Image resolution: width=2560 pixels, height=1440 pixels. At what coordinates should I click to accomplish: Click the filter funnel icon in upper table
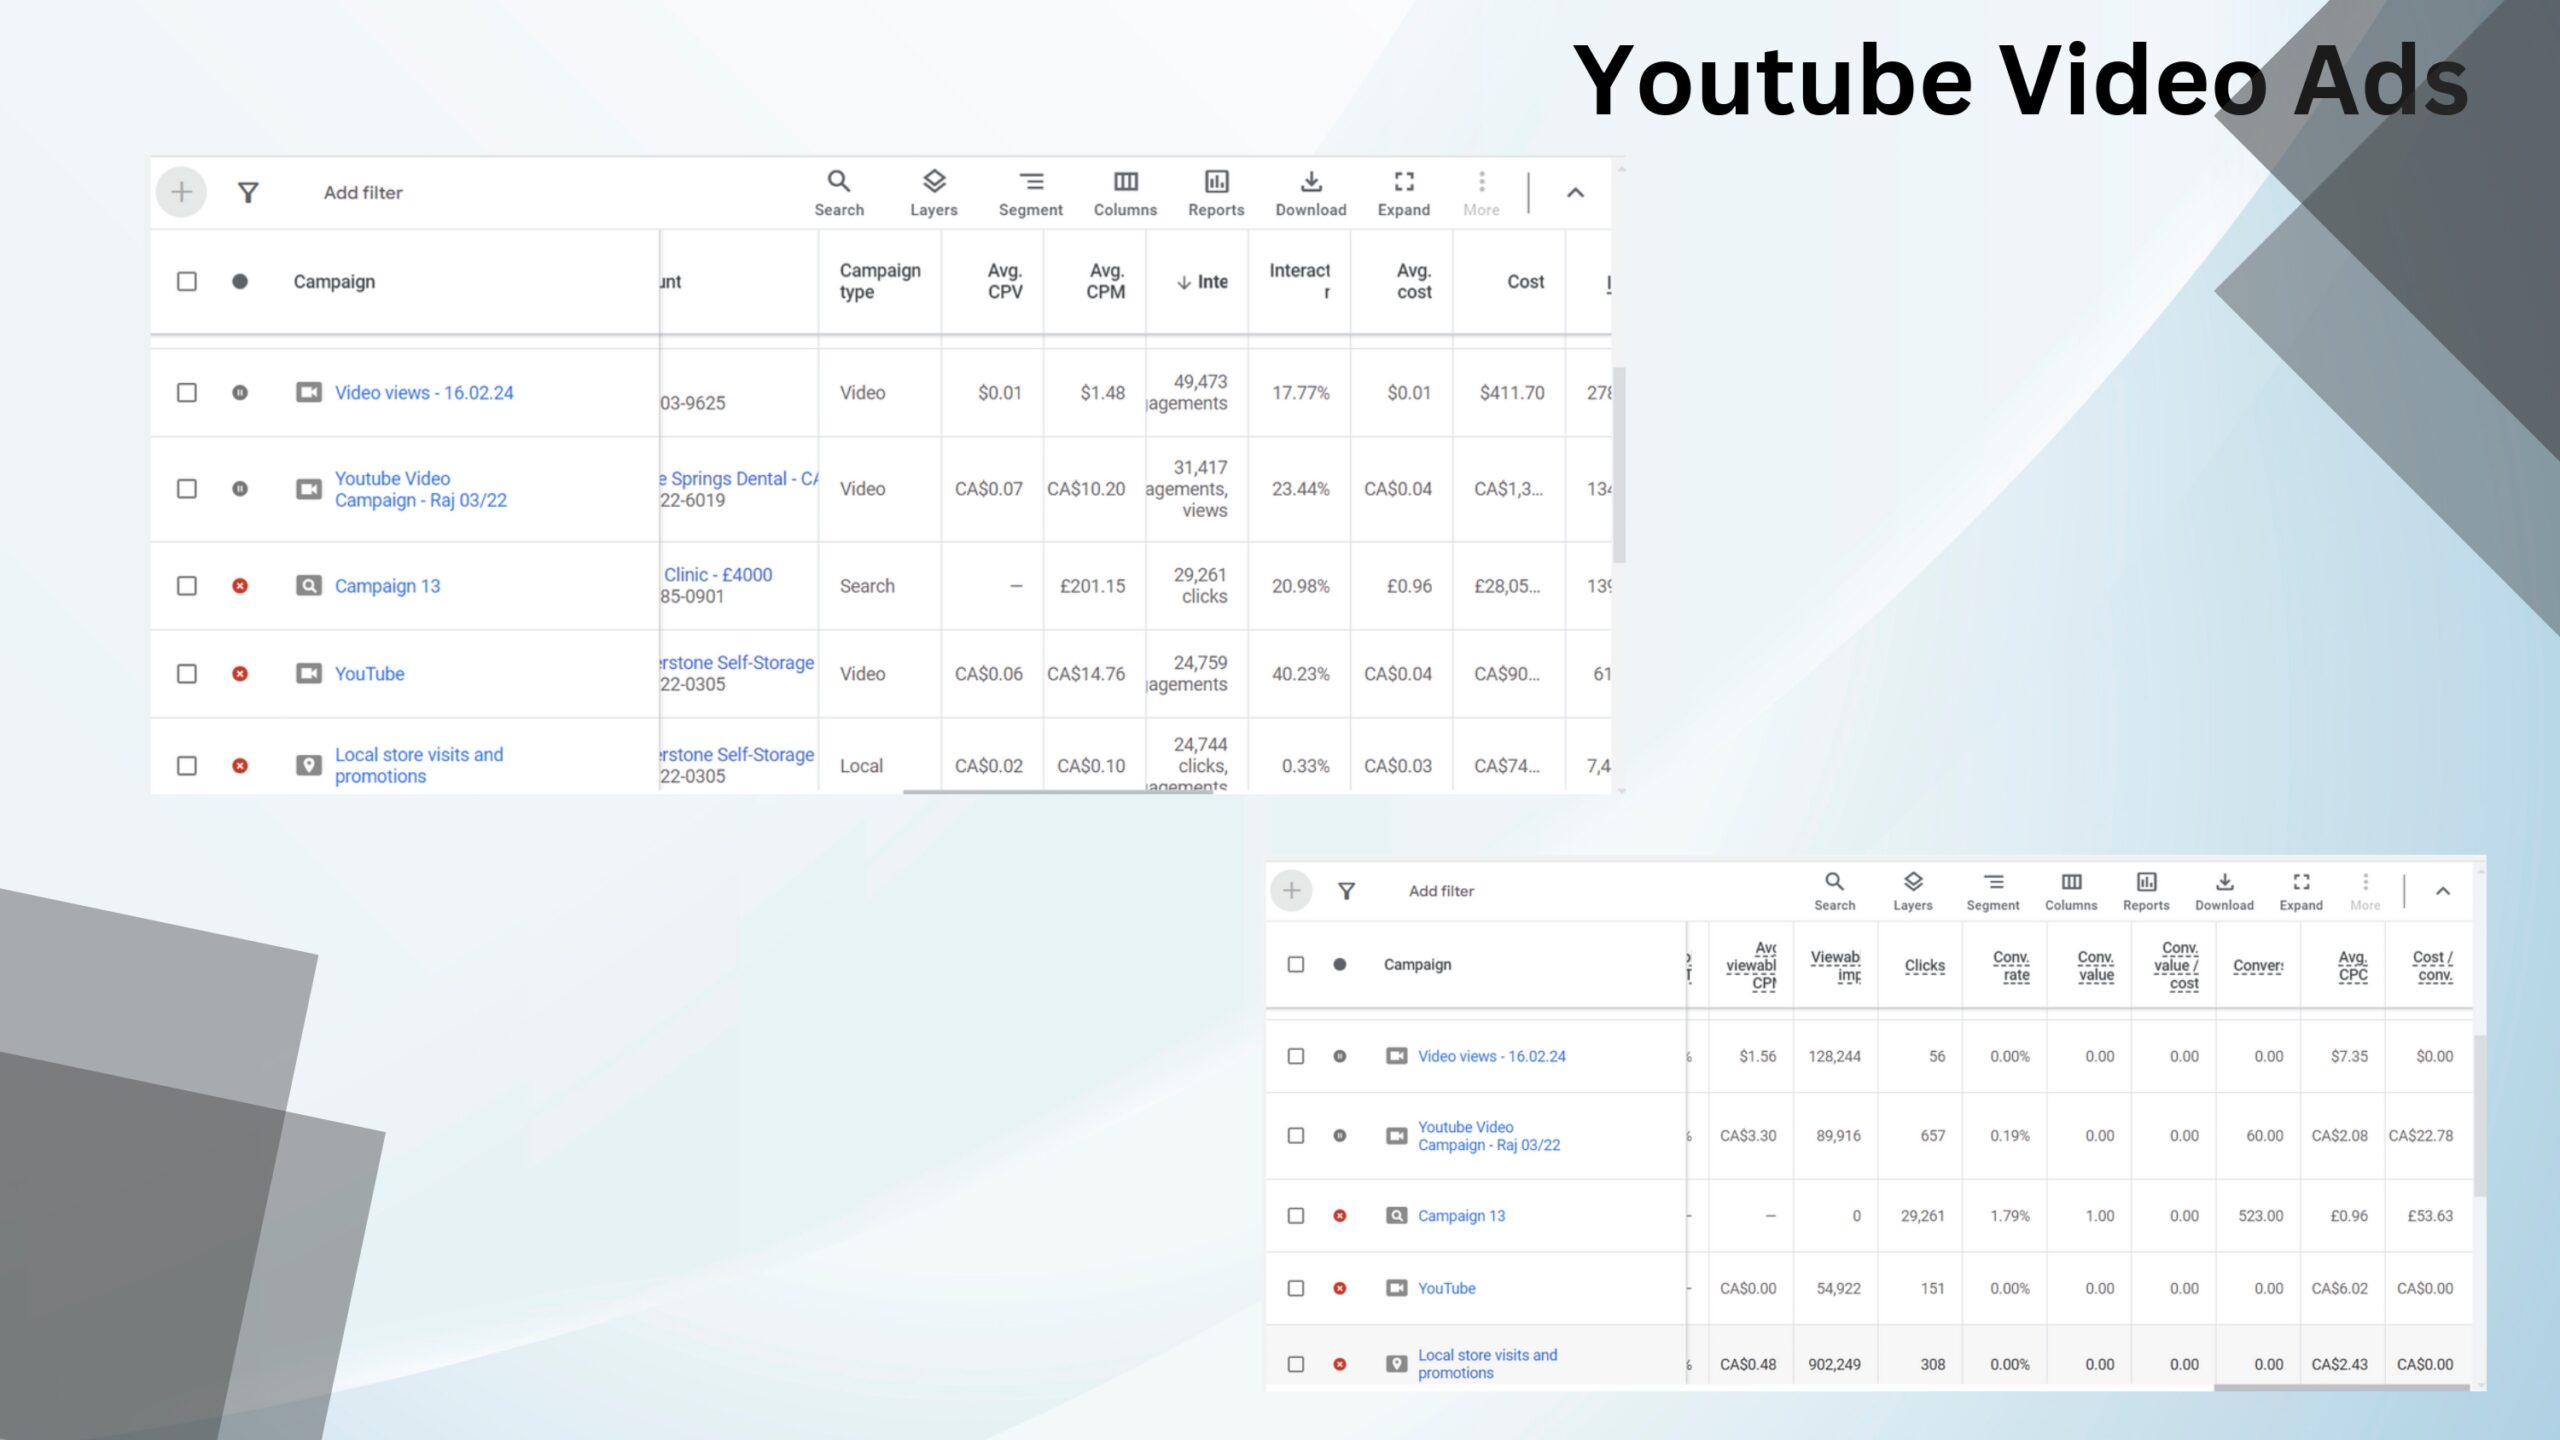pyautogui.click(x=248, y=192)
